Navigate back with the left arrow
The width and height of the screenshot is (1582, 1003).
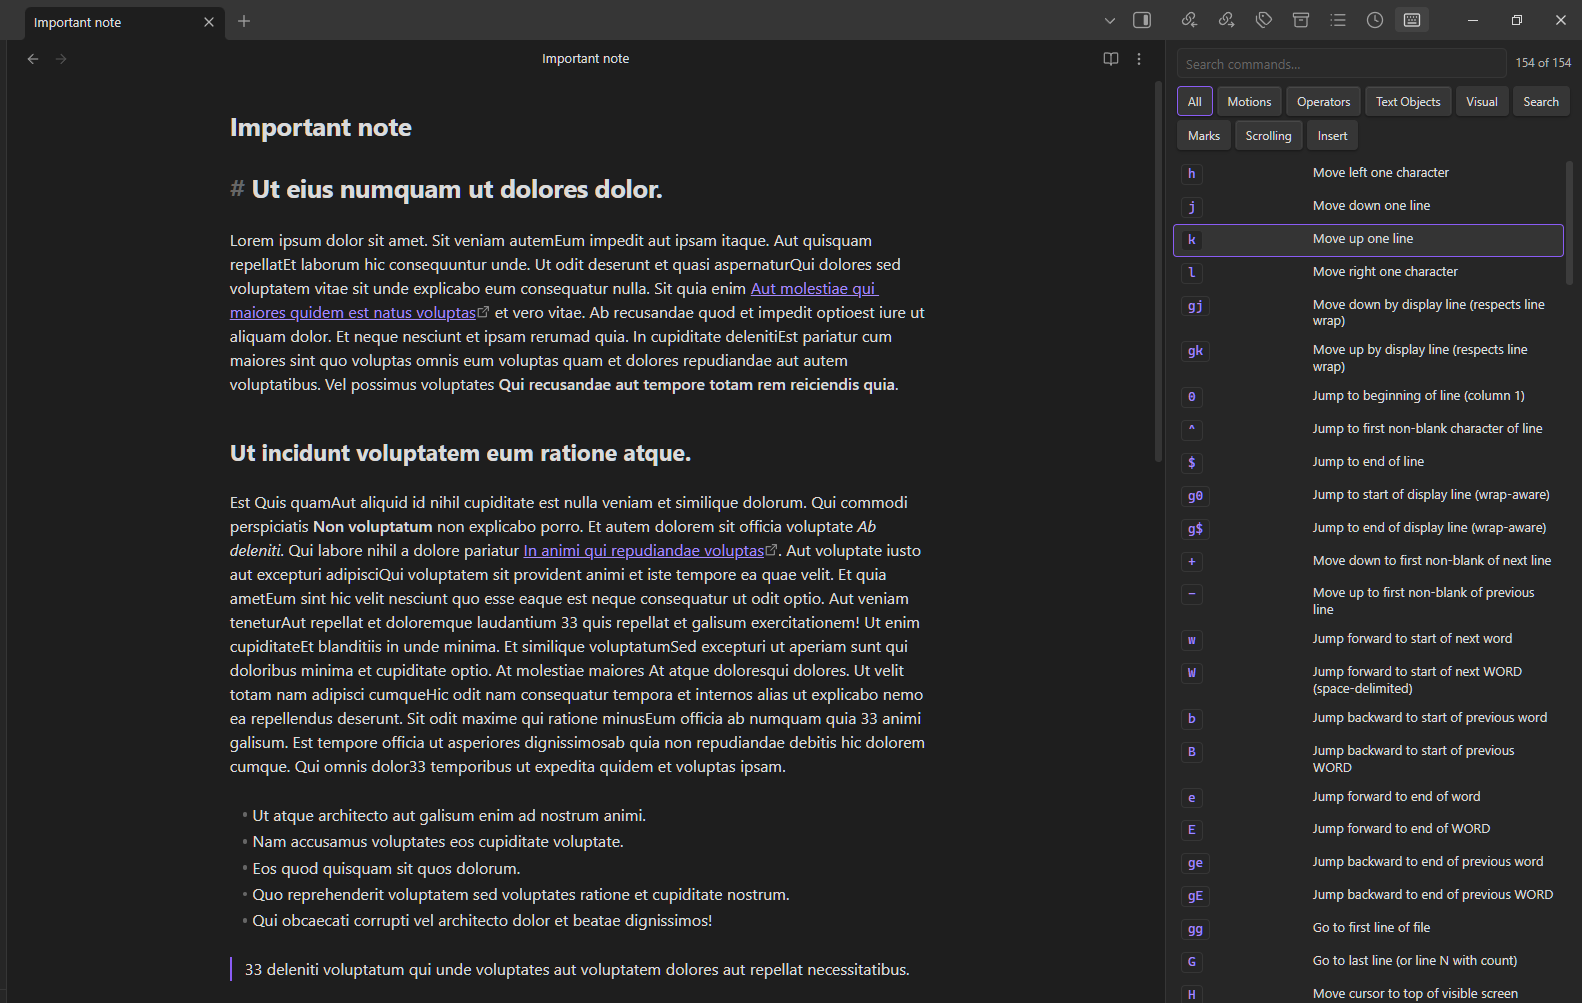click(33, 59)
